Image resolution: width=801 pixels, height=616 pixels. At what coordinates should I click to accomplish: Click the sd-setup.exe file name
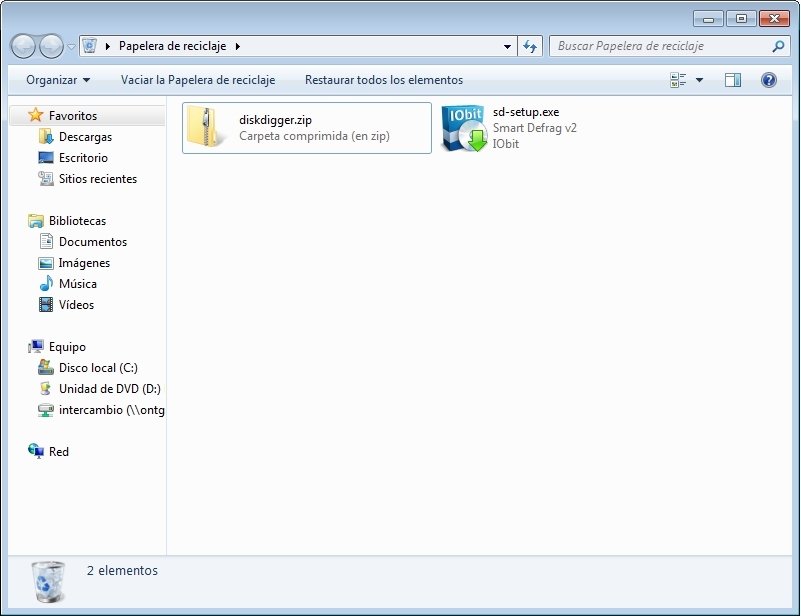point(526,112)
